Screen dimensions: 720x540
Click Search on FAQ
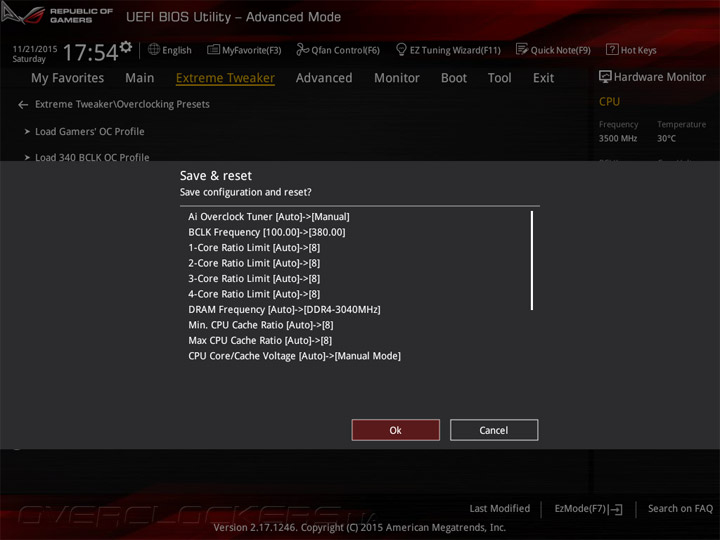[680, 508]
